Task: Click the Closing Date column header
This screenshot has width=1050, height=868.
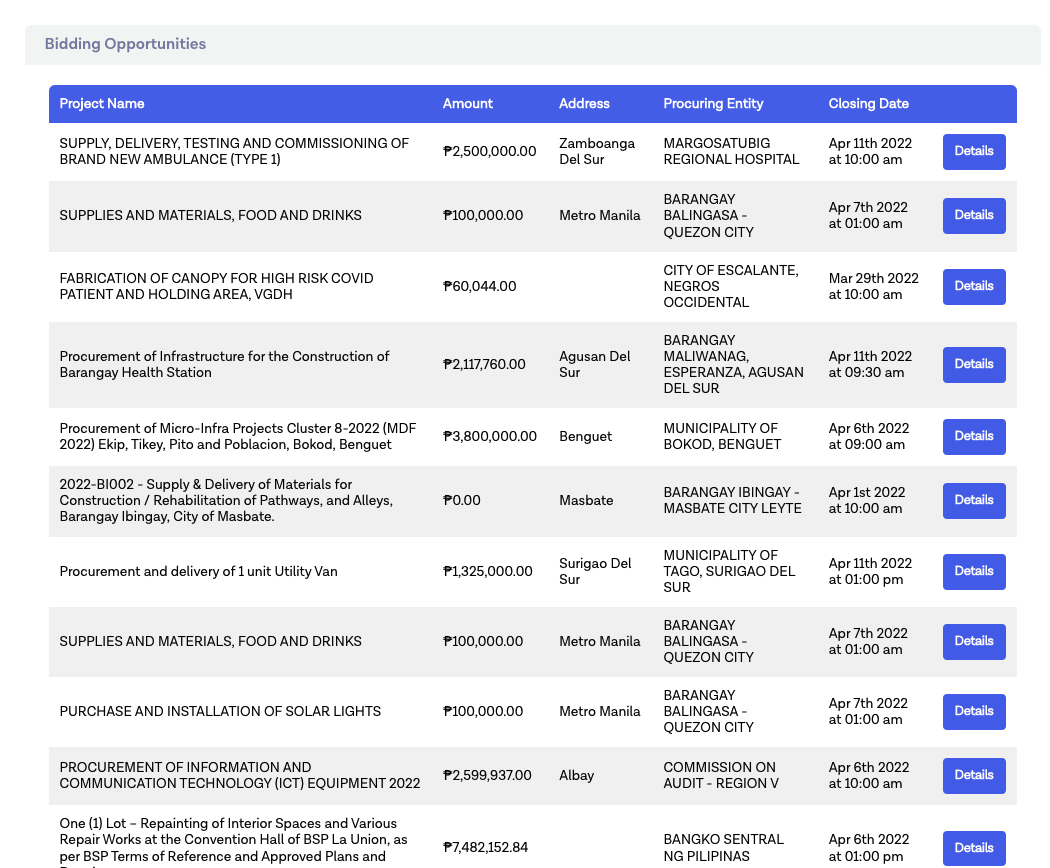Action: 868,104
